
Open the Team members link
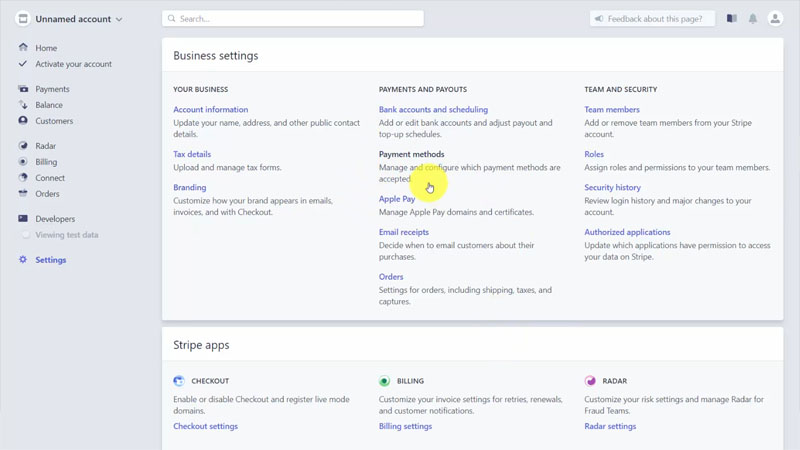tap(611, 110)
